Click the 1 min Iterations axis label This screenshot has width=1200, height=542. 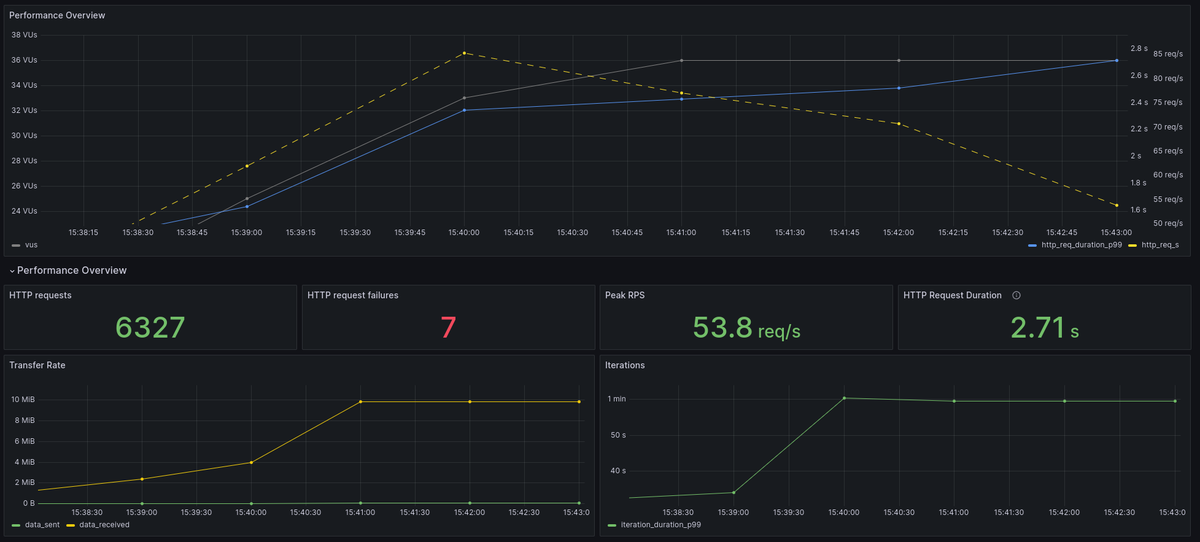[x=618, y=400]
